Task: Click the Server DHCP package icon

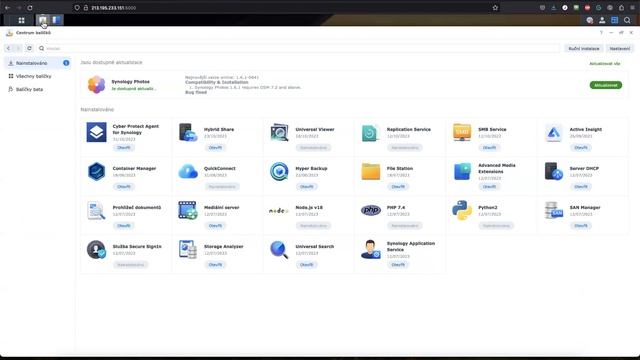Action: (x=553, y=171)
